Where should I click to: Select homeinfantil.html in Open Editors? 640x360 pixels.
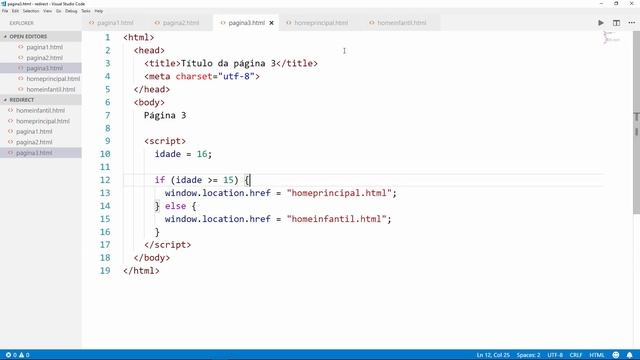(x=51, y=89)
